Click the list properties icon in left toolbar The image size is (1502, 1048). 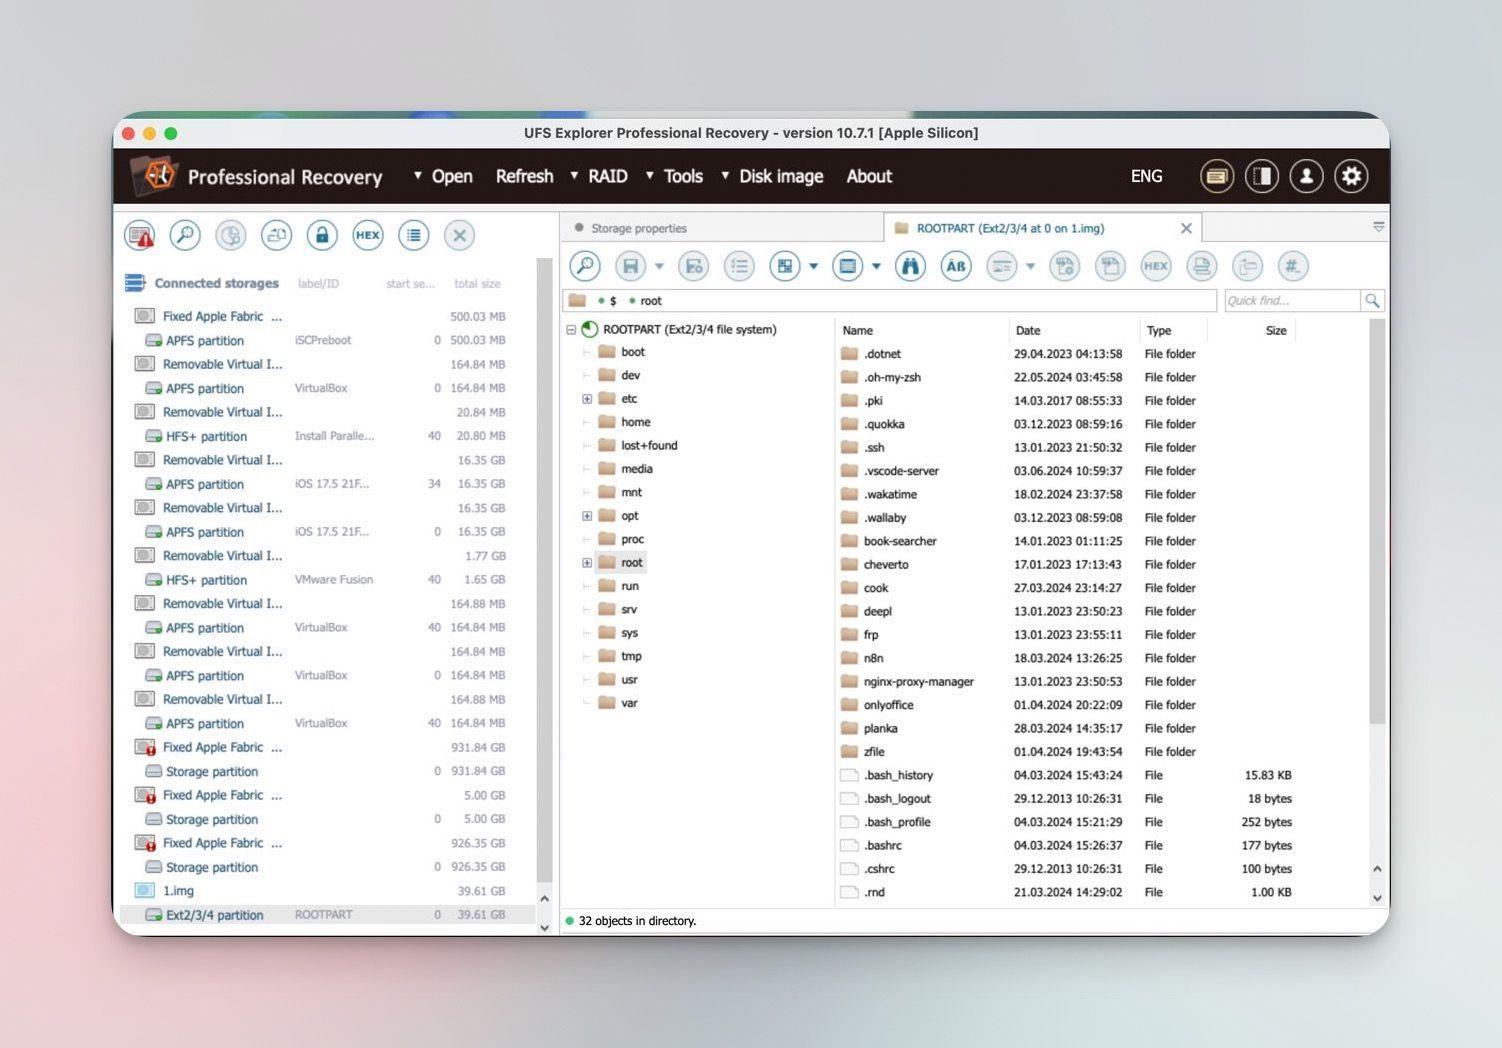tap(413, 235)
